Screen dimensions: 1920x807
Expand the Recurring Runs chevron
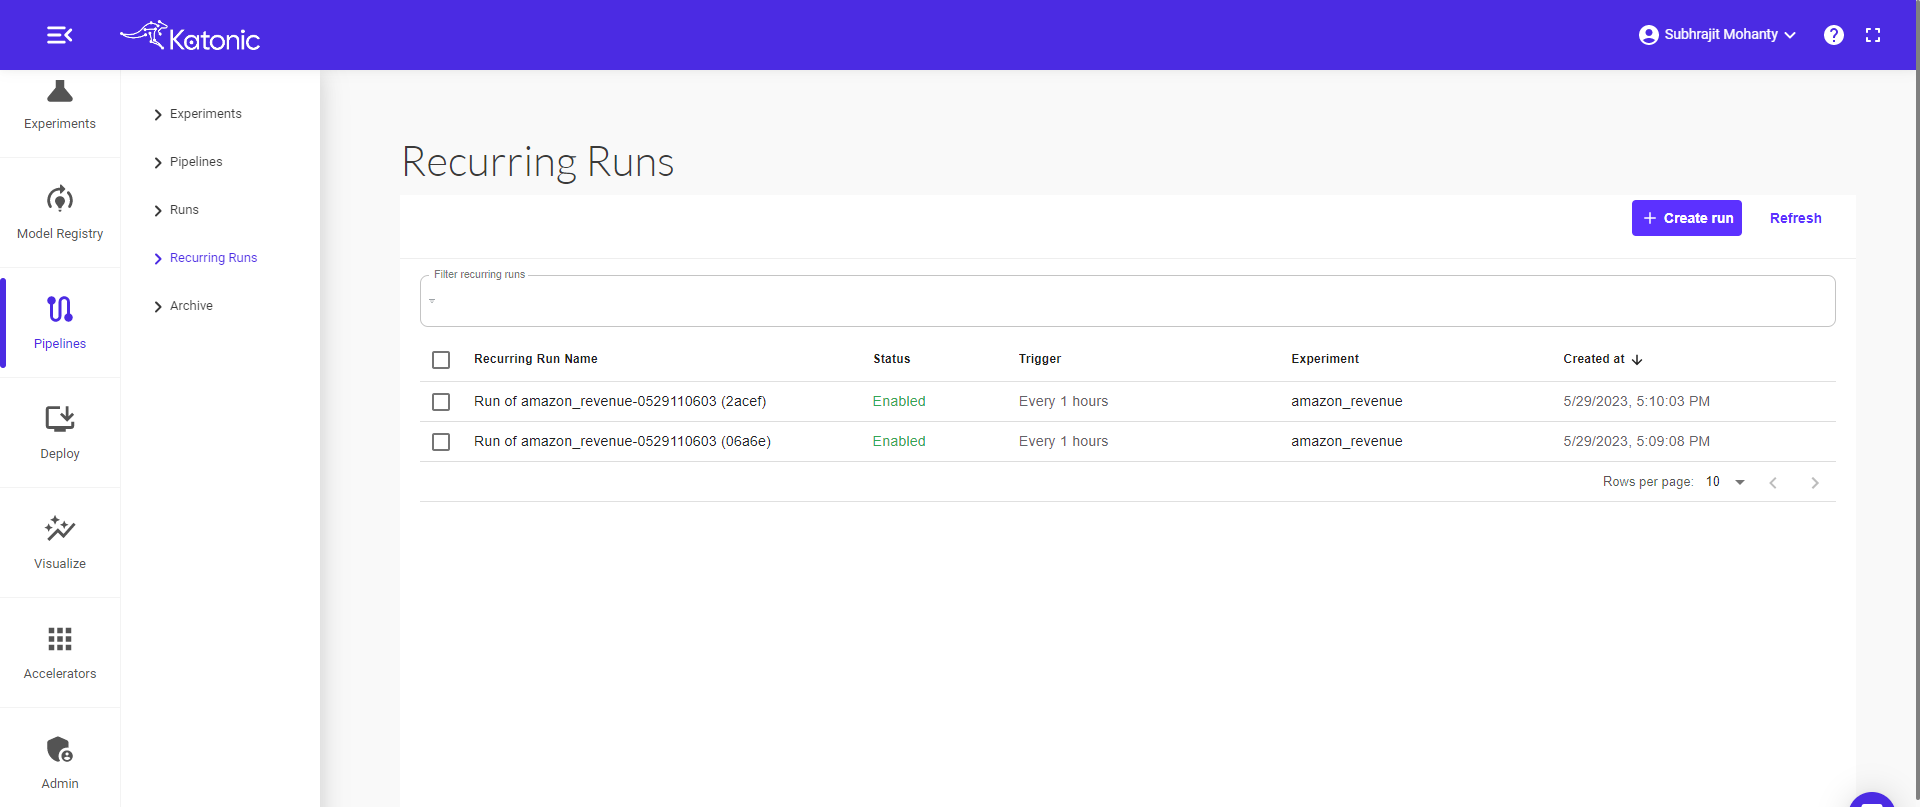158,259
